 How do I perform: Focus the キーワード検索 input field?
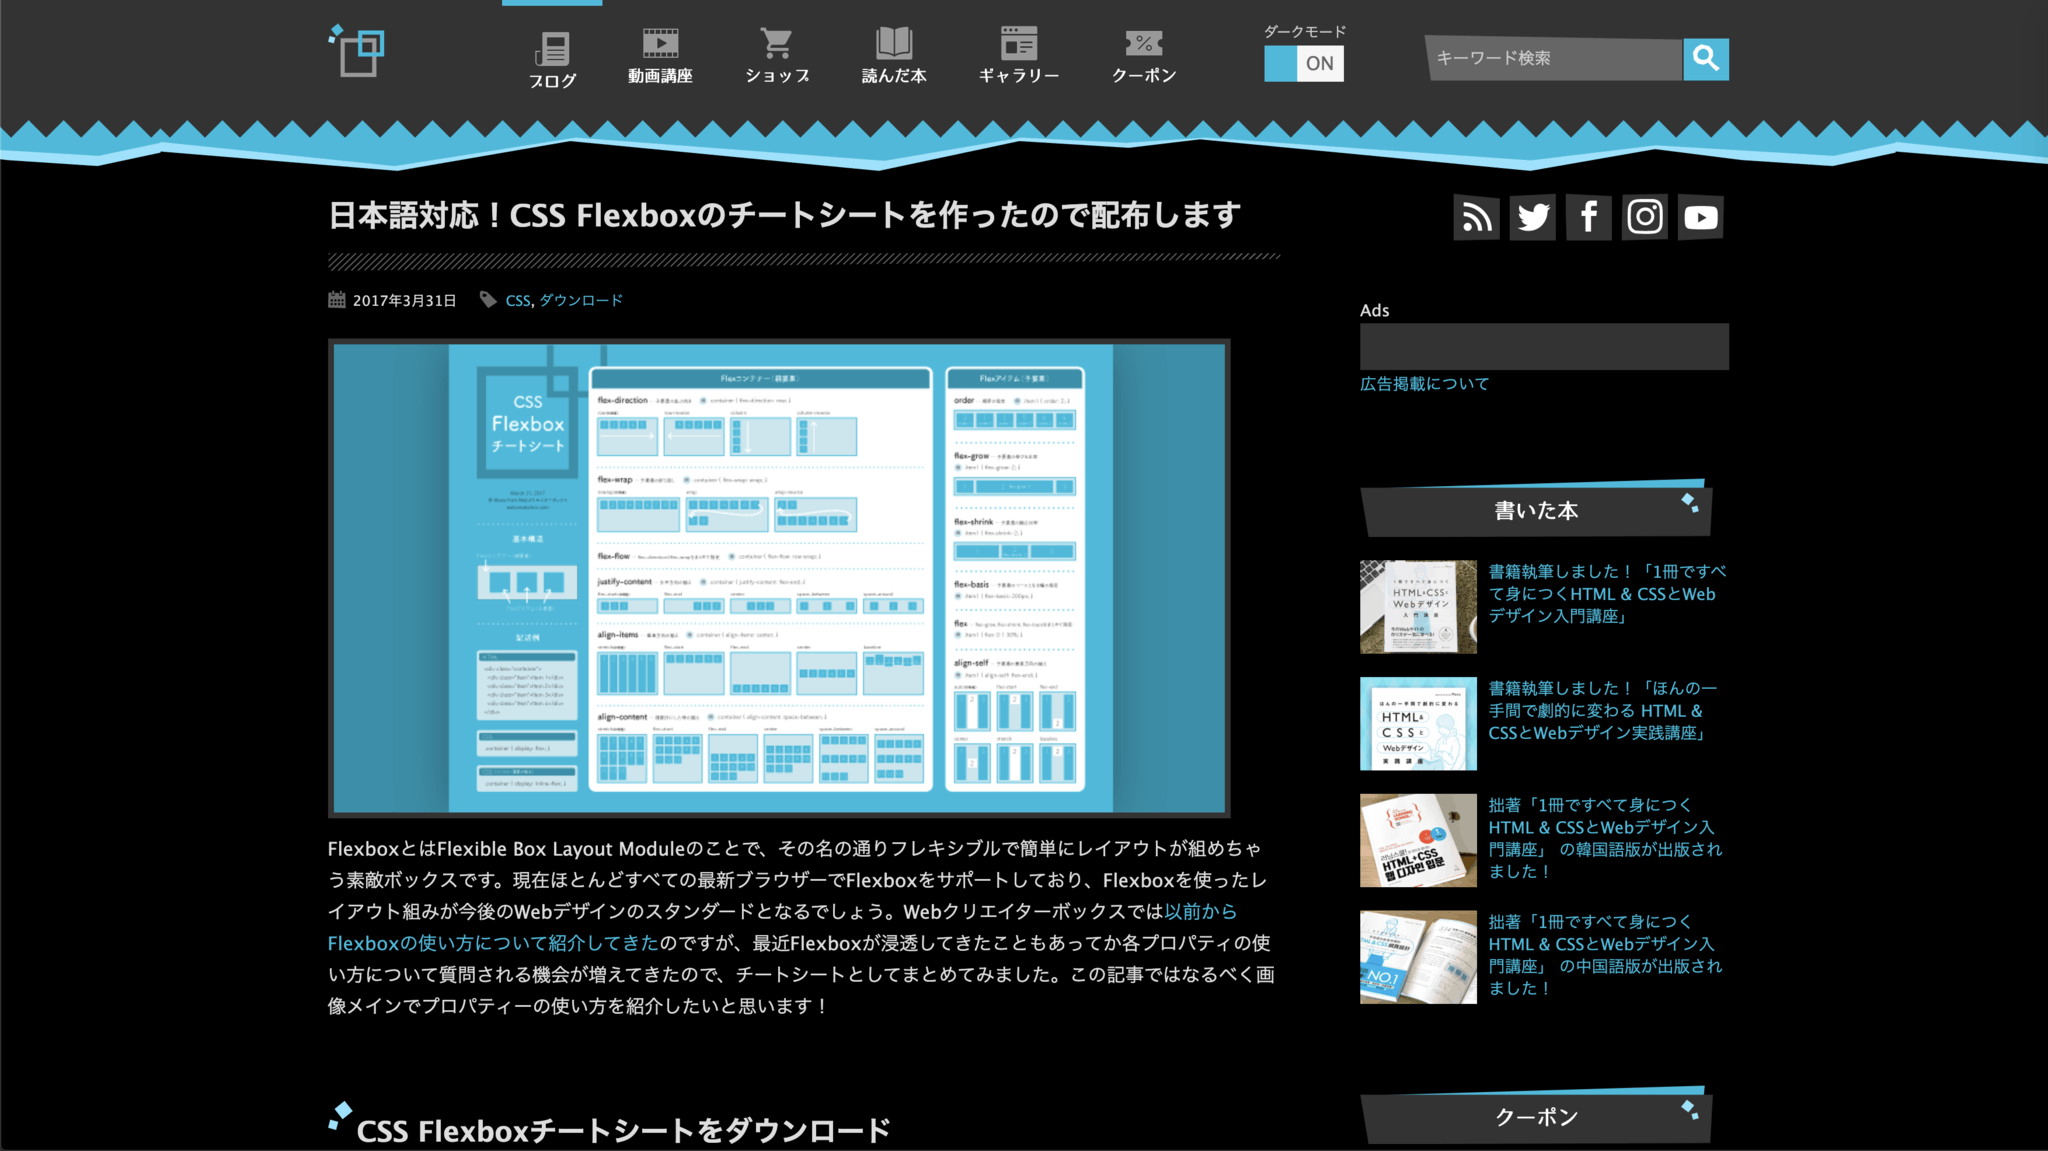point(1554,59)
